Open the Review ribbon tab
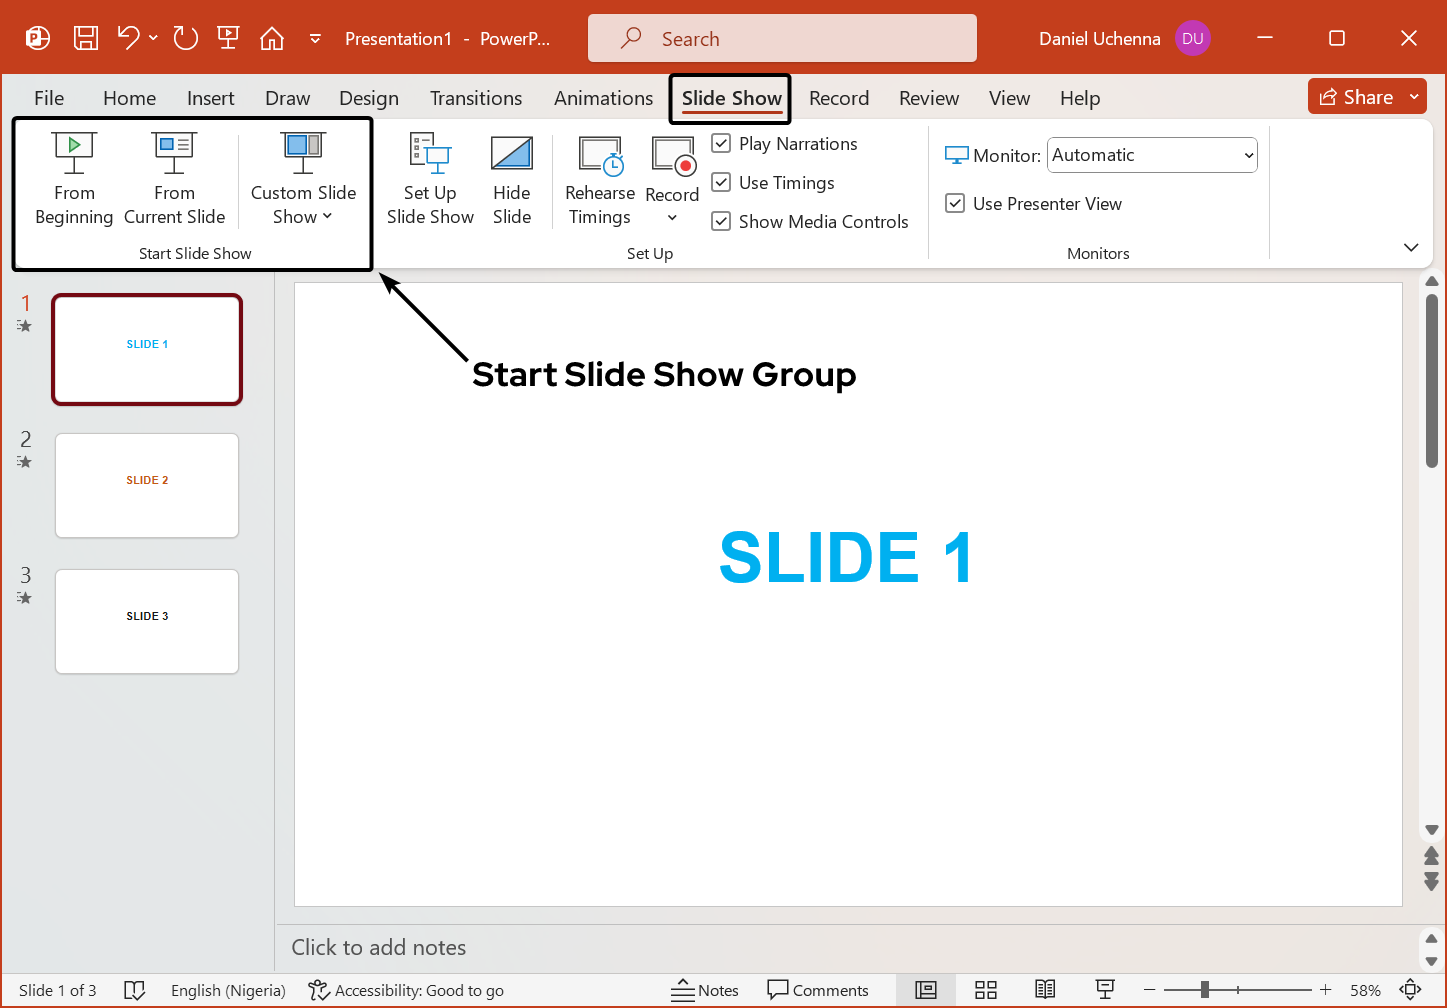Screen dimensions: 1447x1008 [x=928, y=97]
